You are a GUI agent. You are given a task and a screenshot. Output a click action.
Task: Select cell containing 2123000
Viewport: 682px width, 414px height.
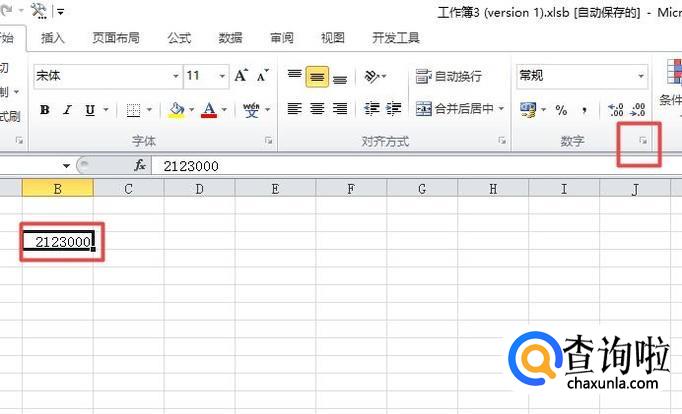coord(58,241)
